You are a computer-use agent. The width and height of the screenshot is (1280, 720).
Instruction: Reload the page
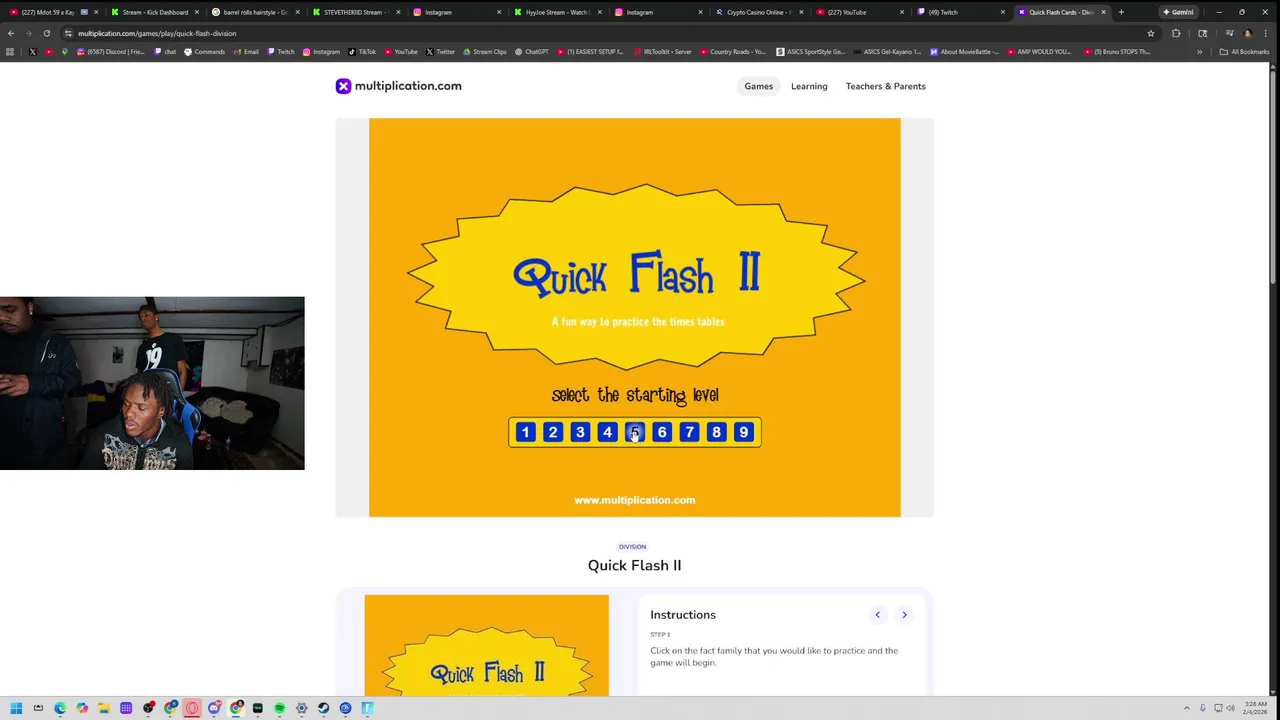point(46,33)
